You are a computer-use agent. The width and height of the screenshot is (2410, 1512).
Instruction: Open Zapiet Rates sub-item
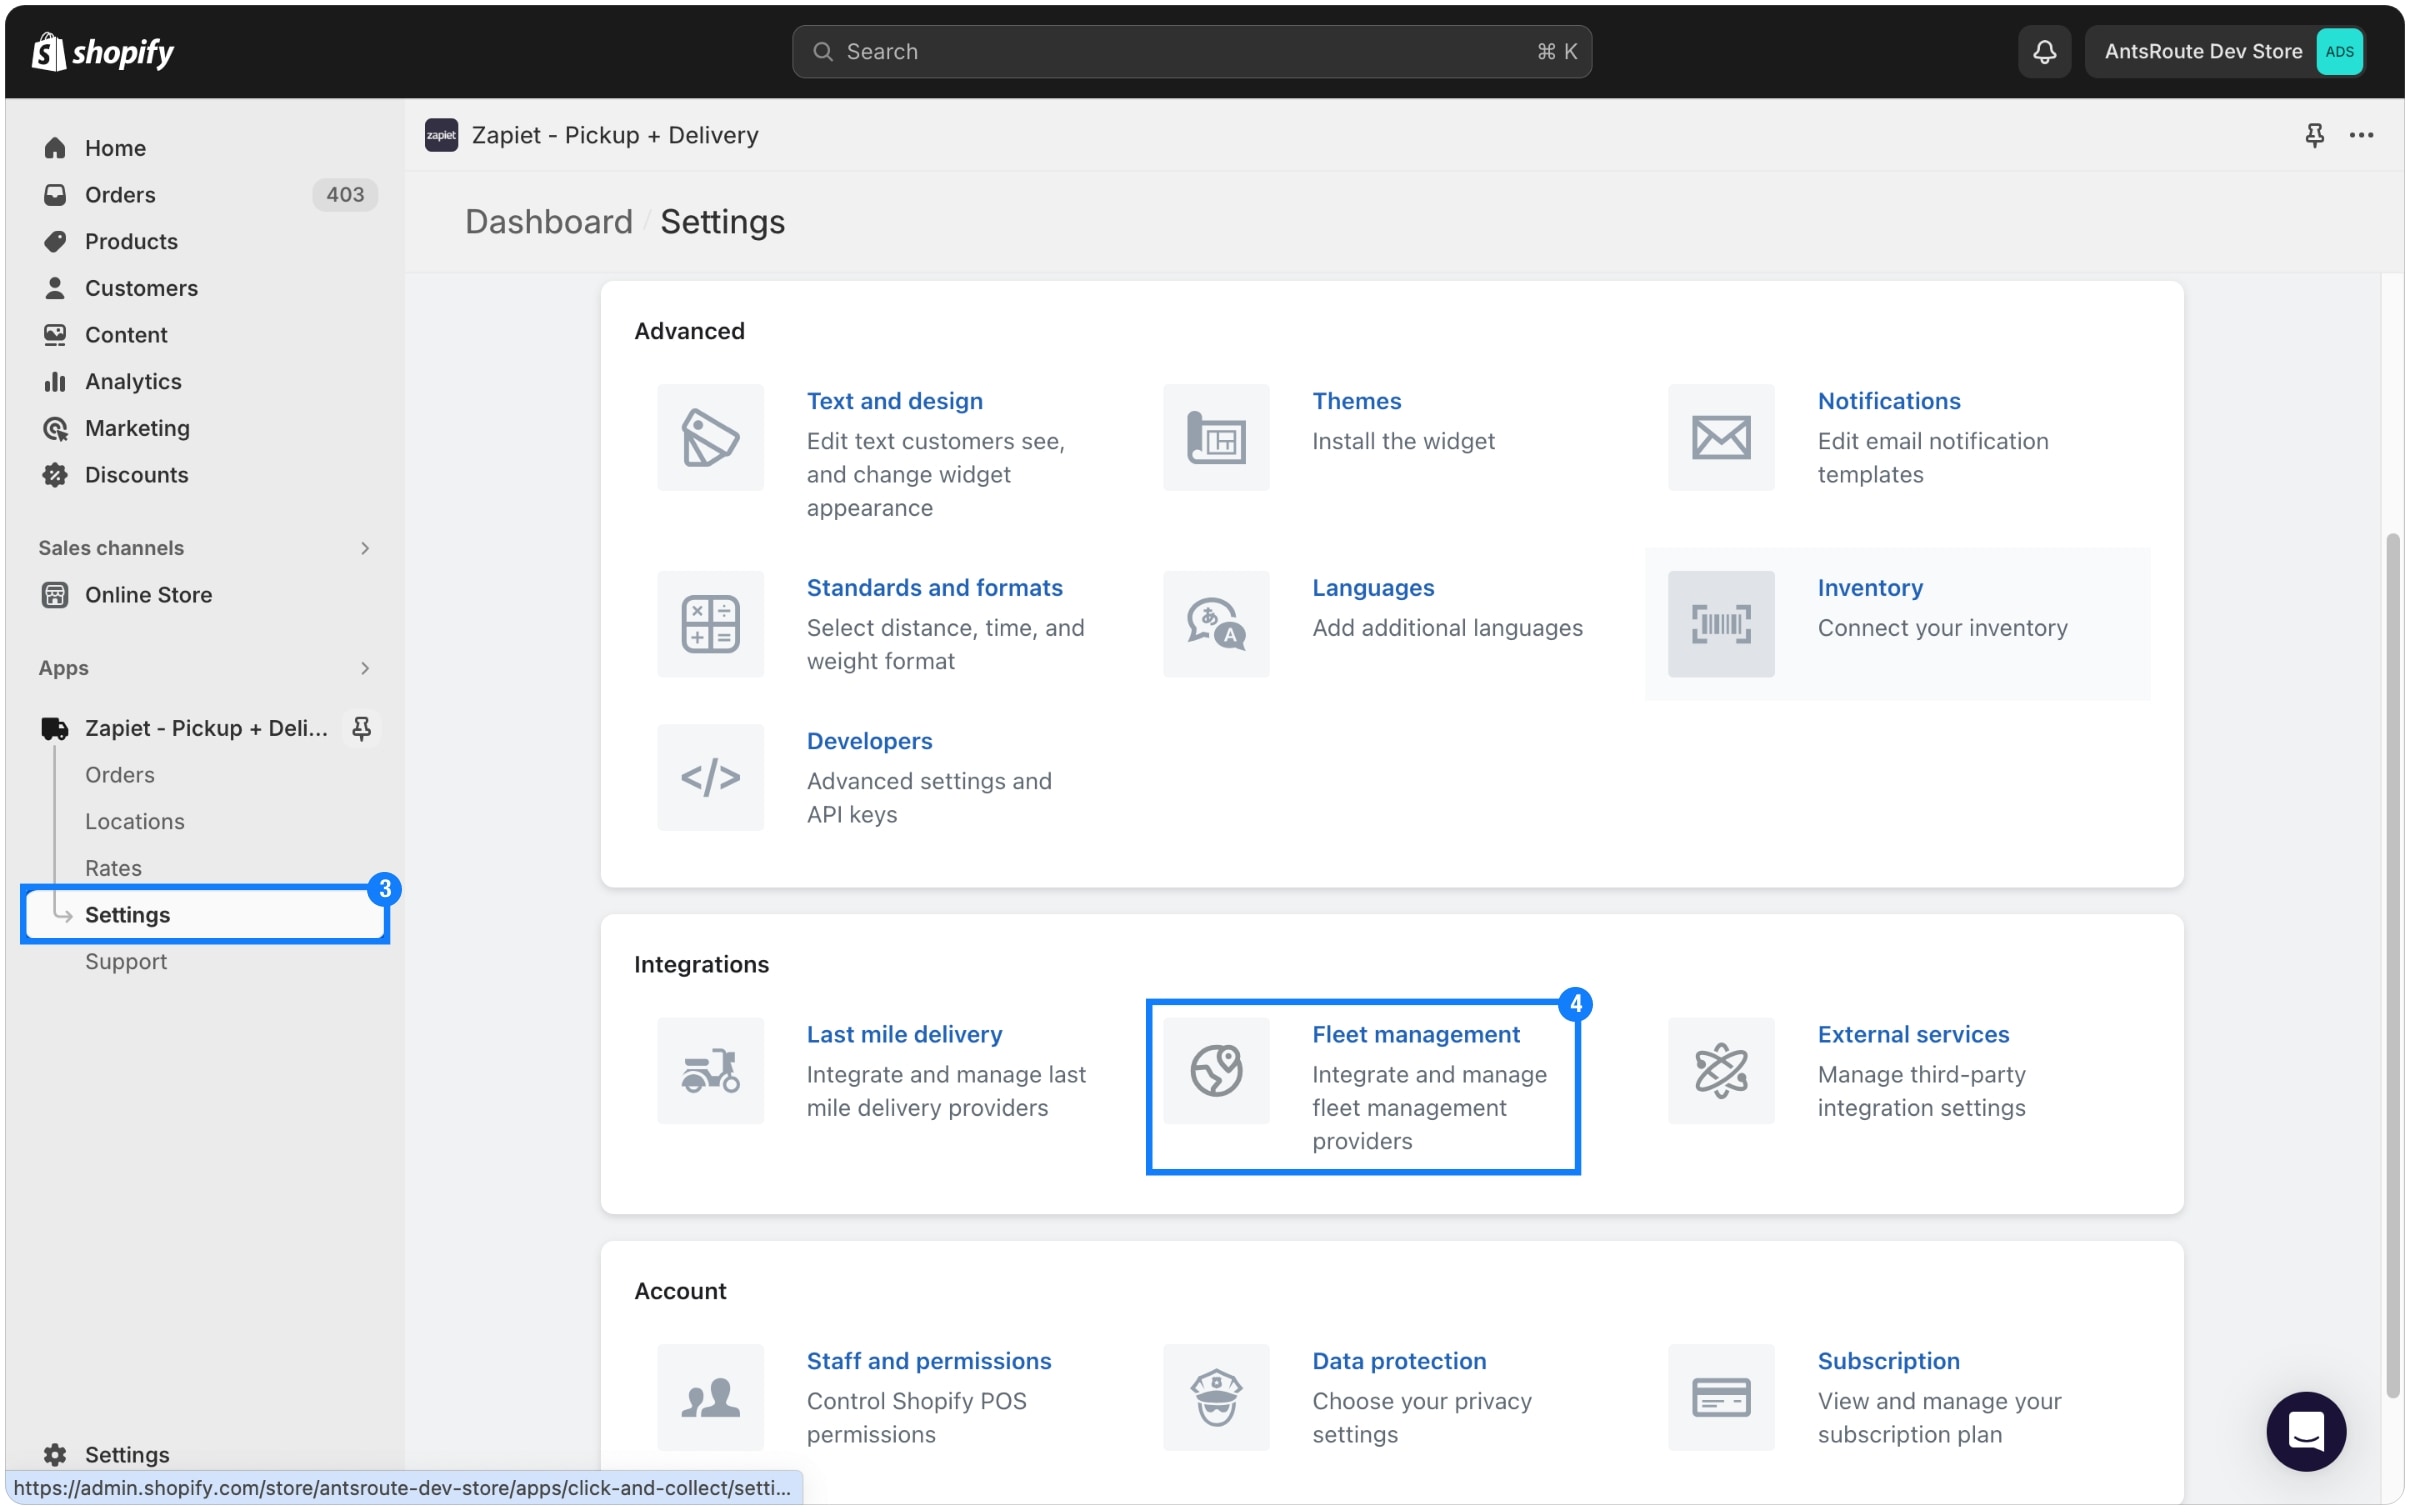113,868
